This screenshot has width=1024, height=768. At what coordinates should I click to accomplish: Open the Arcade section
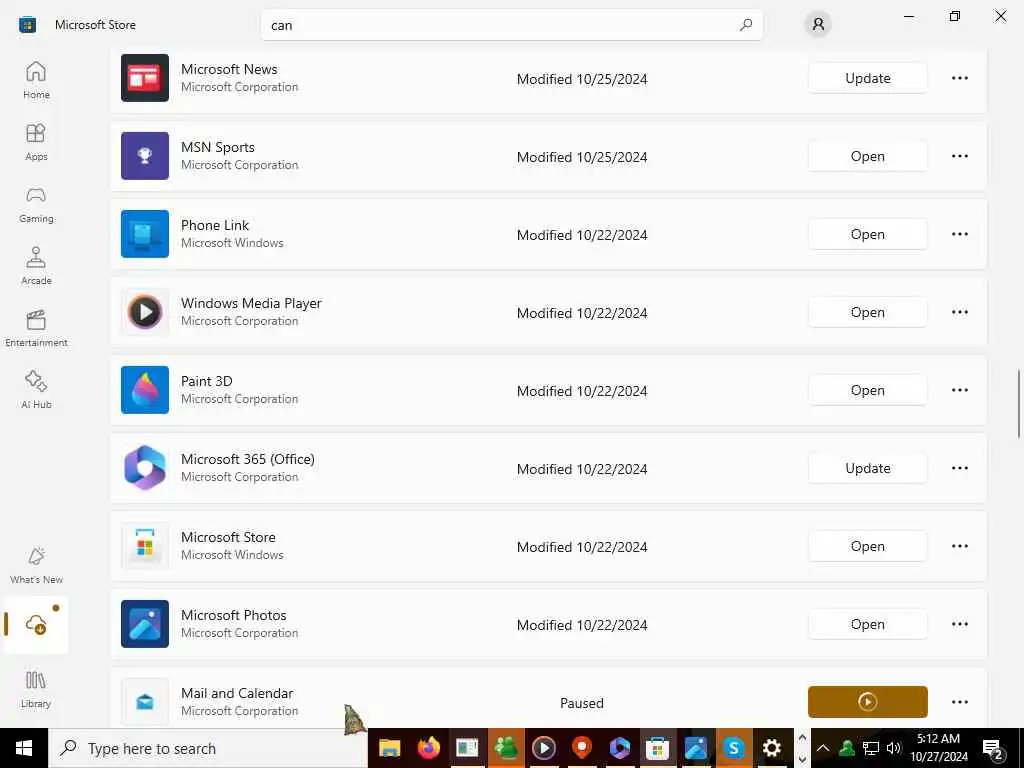click(36, 266)
